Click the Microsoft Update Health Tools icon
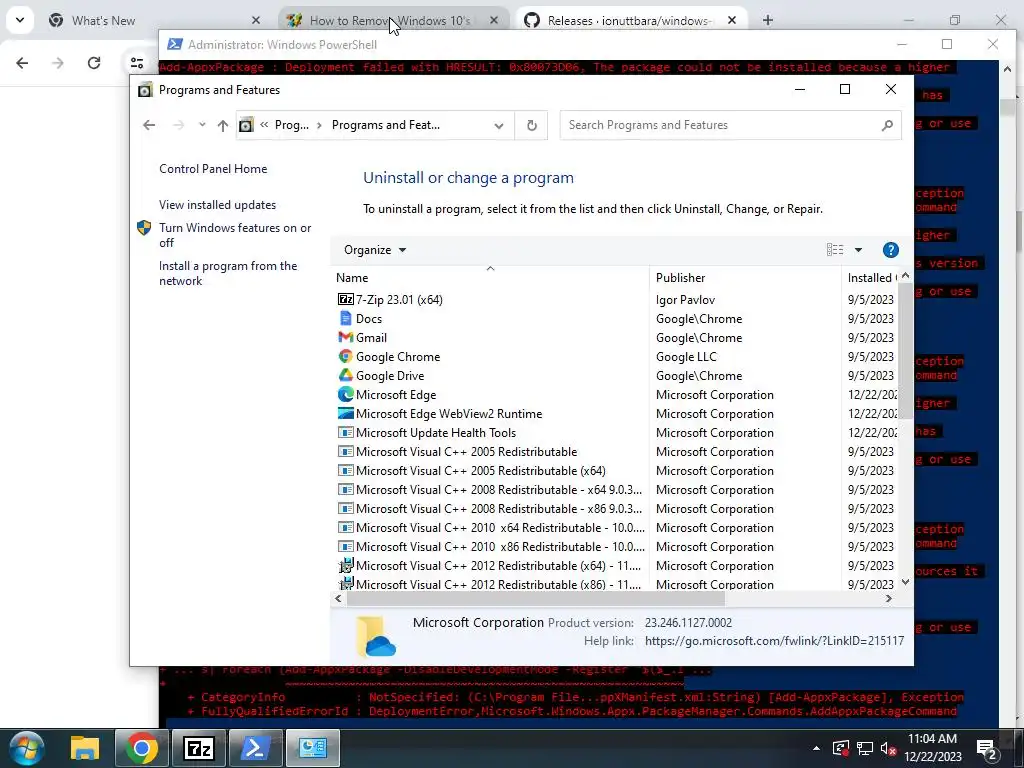The height and width of the screenshot is (768, 1024). tap(345, 432)
